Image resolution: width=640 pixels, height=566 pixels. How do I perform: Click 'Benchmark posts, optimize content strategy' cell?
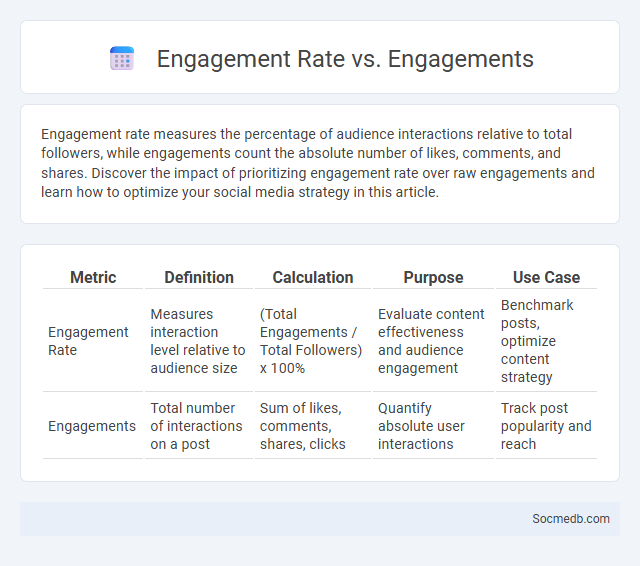pos(546,341)
